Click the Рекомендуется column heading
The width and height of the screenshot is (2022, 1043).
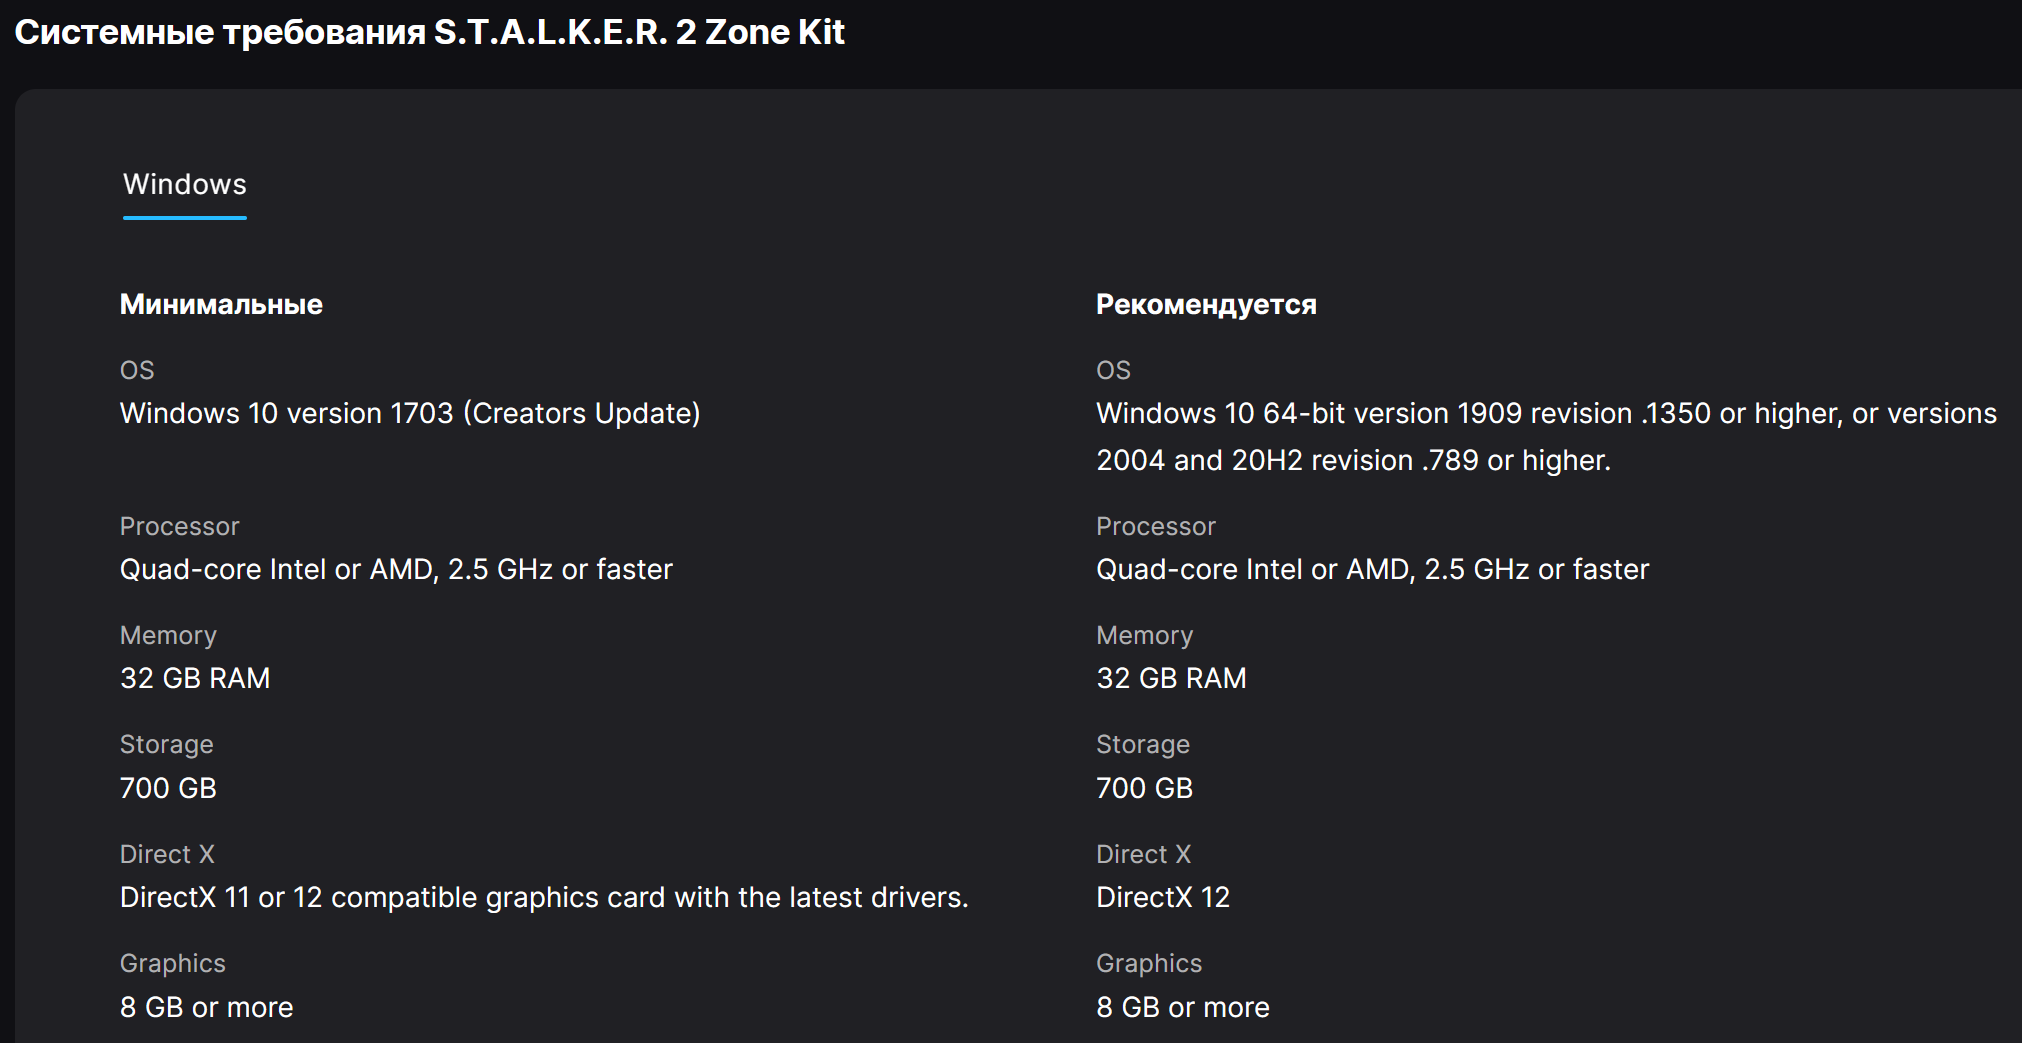click(1206, 304)
